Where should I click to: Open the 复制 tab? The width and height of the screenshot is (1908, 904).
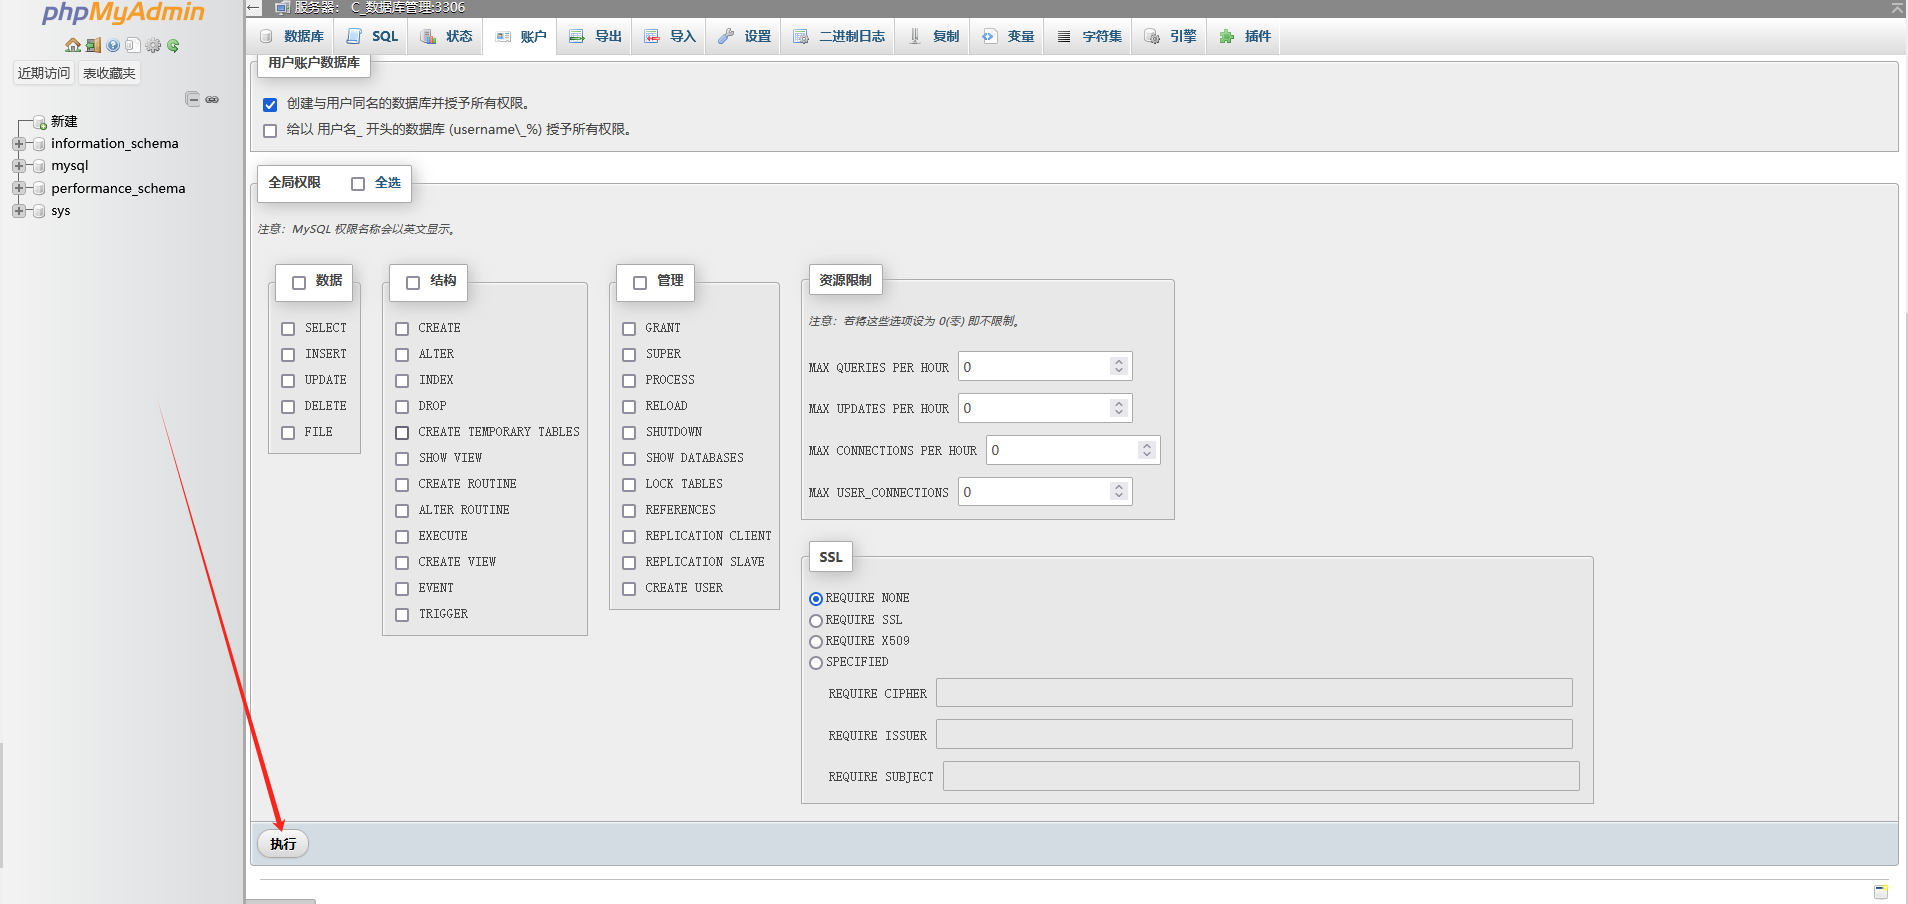click(x=933, y=36)
